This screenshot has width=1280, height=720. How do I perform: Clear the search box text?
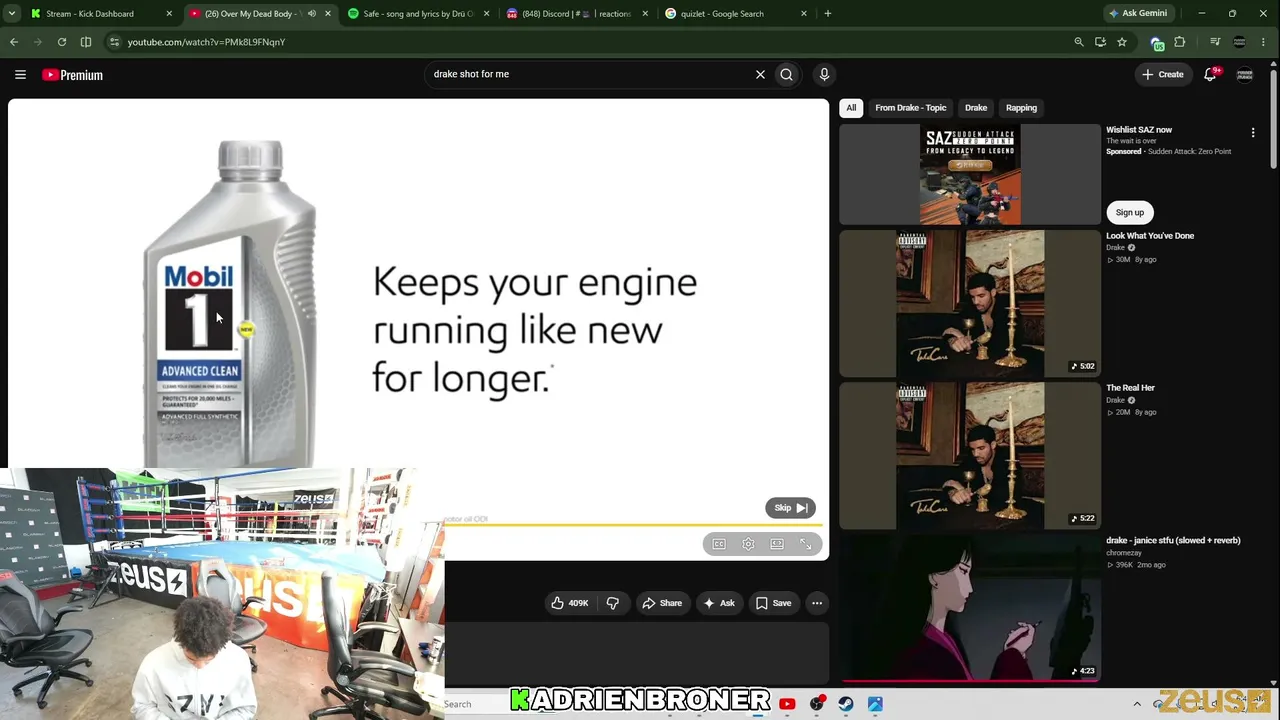click(x=760, y=74)
